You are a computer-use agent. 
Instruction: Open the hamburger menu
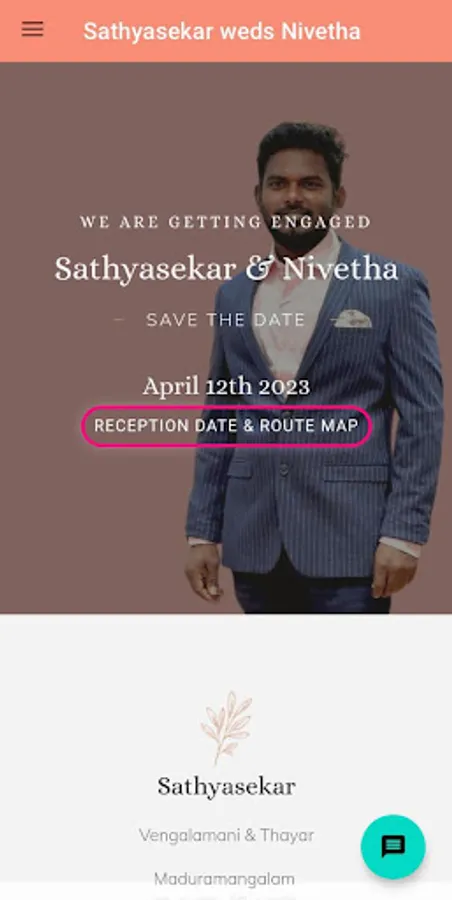click(x=33, y=29)
